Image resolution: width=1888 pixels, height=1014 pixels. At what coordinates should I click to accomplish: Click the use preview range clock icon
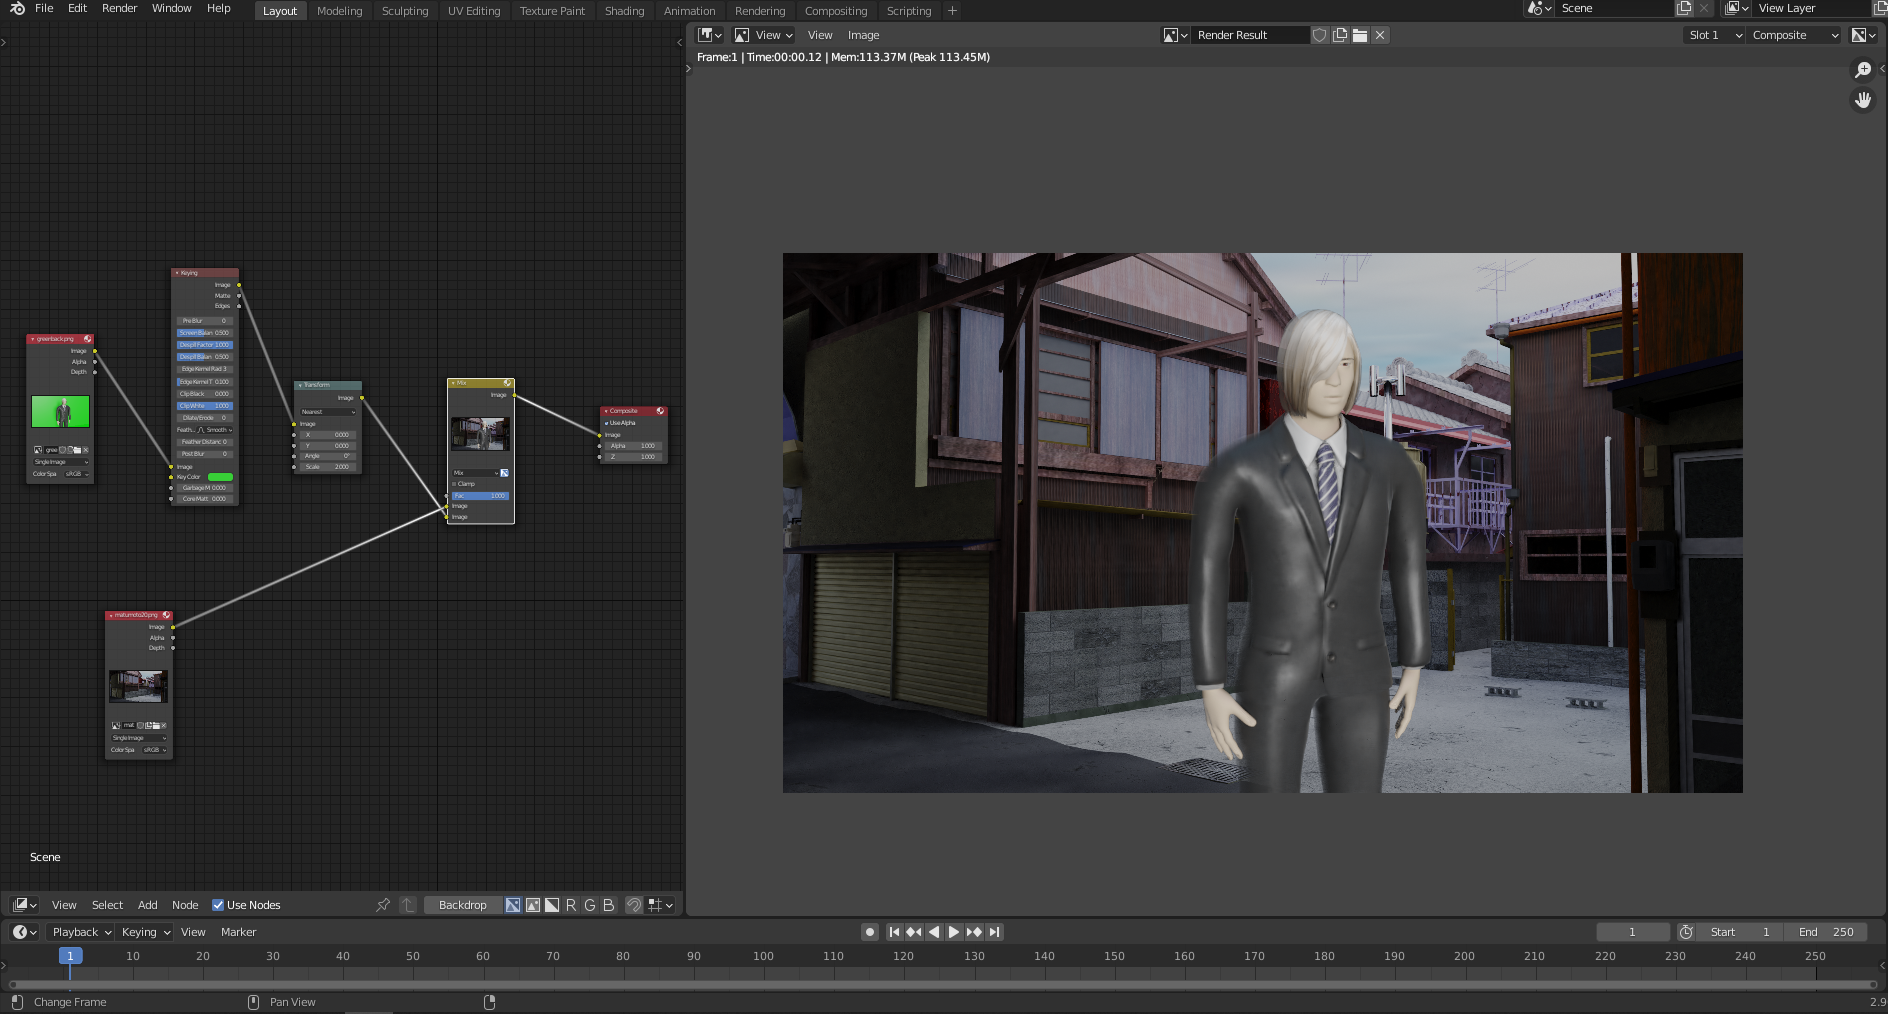[x=1686, y=932]
